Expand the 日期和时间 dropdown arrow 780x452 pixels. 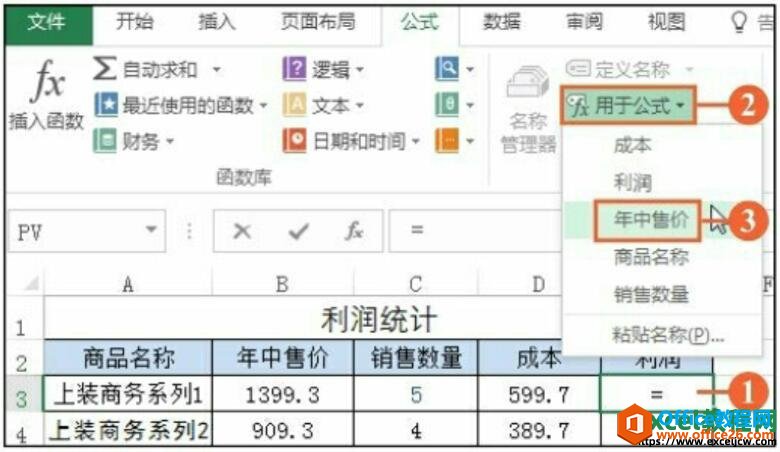pyautogui.click(x=416, y=141)
